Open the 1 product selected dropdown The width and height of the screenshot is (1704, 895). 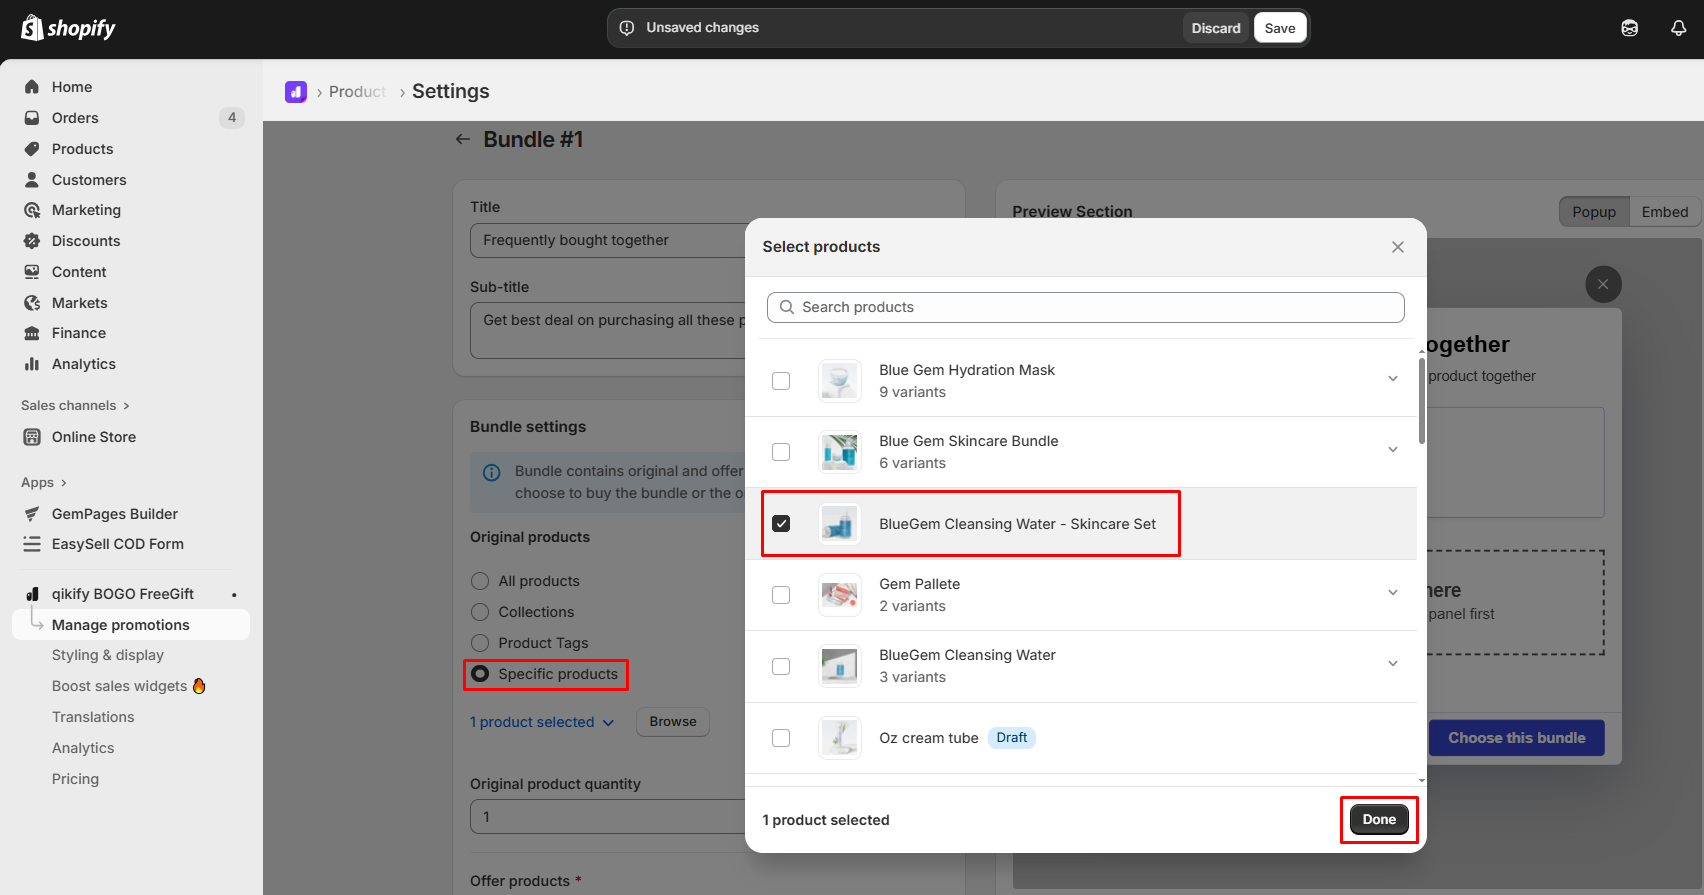click(x=542, y=722)
